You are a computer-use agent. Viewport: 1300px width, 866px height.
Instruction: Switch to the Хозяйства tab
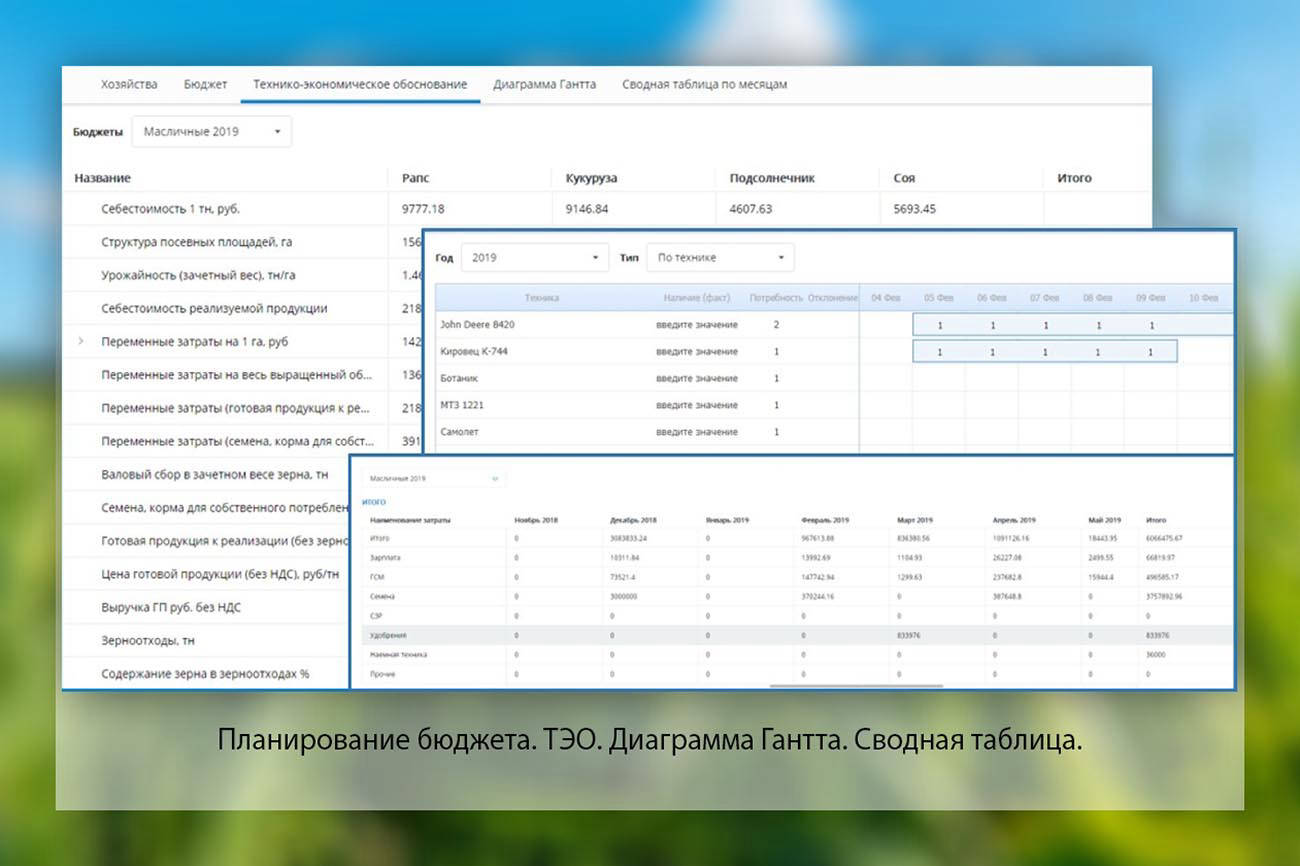(x=129, y=85)
